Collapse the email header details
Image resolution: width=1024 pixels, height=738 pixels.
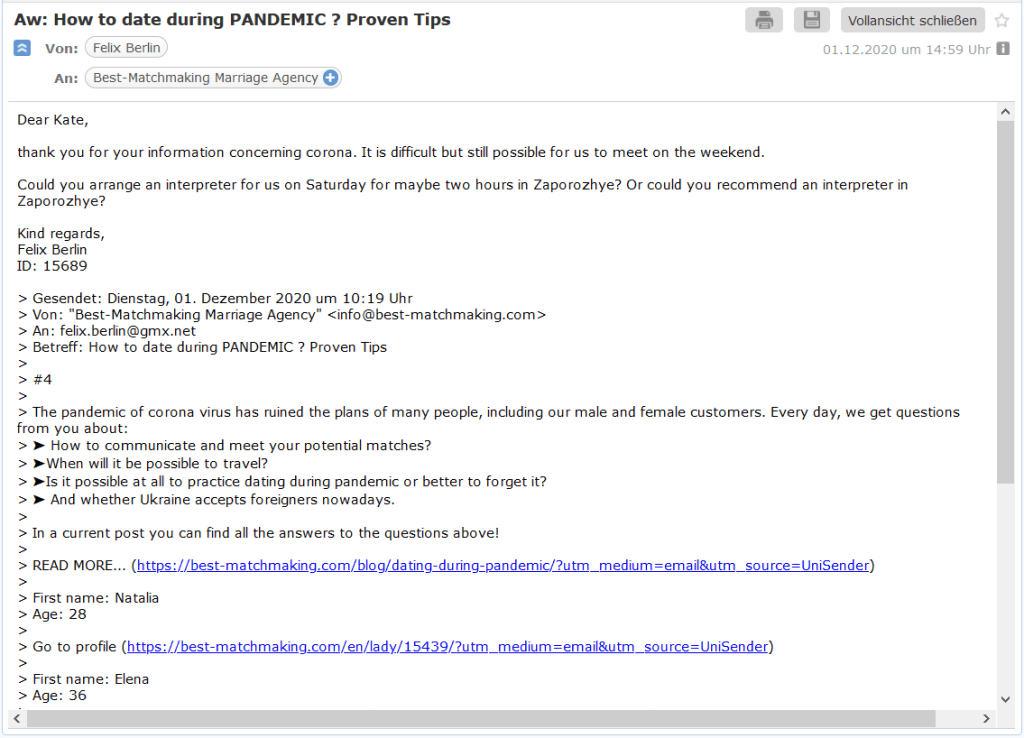tap(22, 48)
